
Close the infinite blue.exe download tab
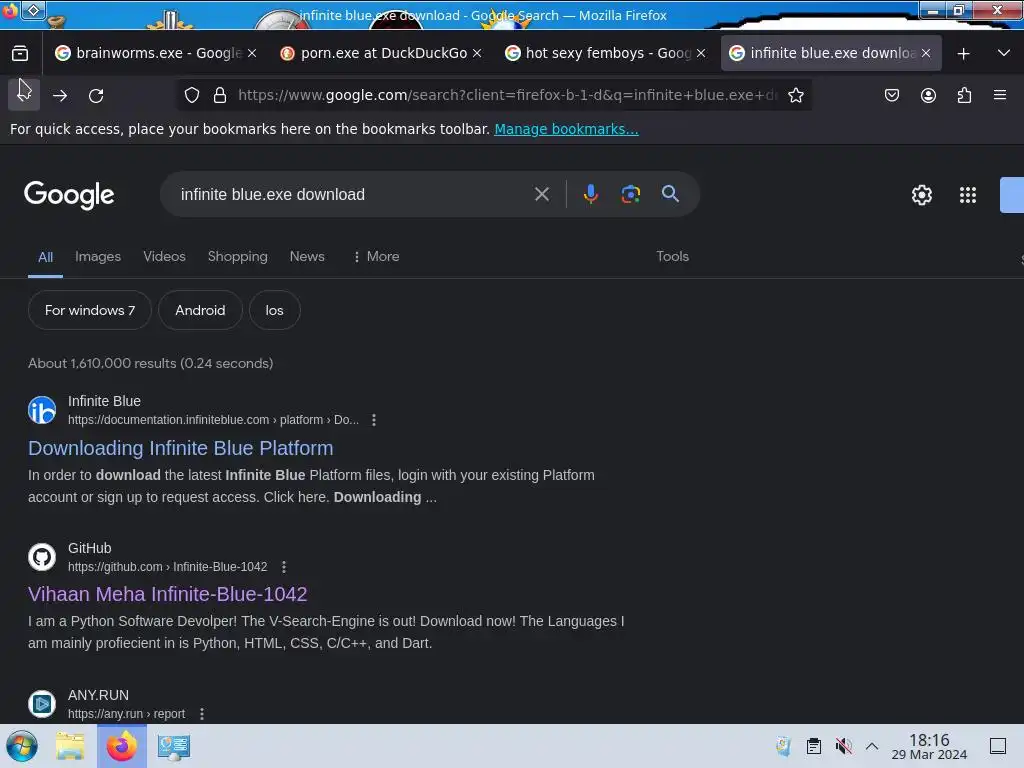tap(925, 53)
